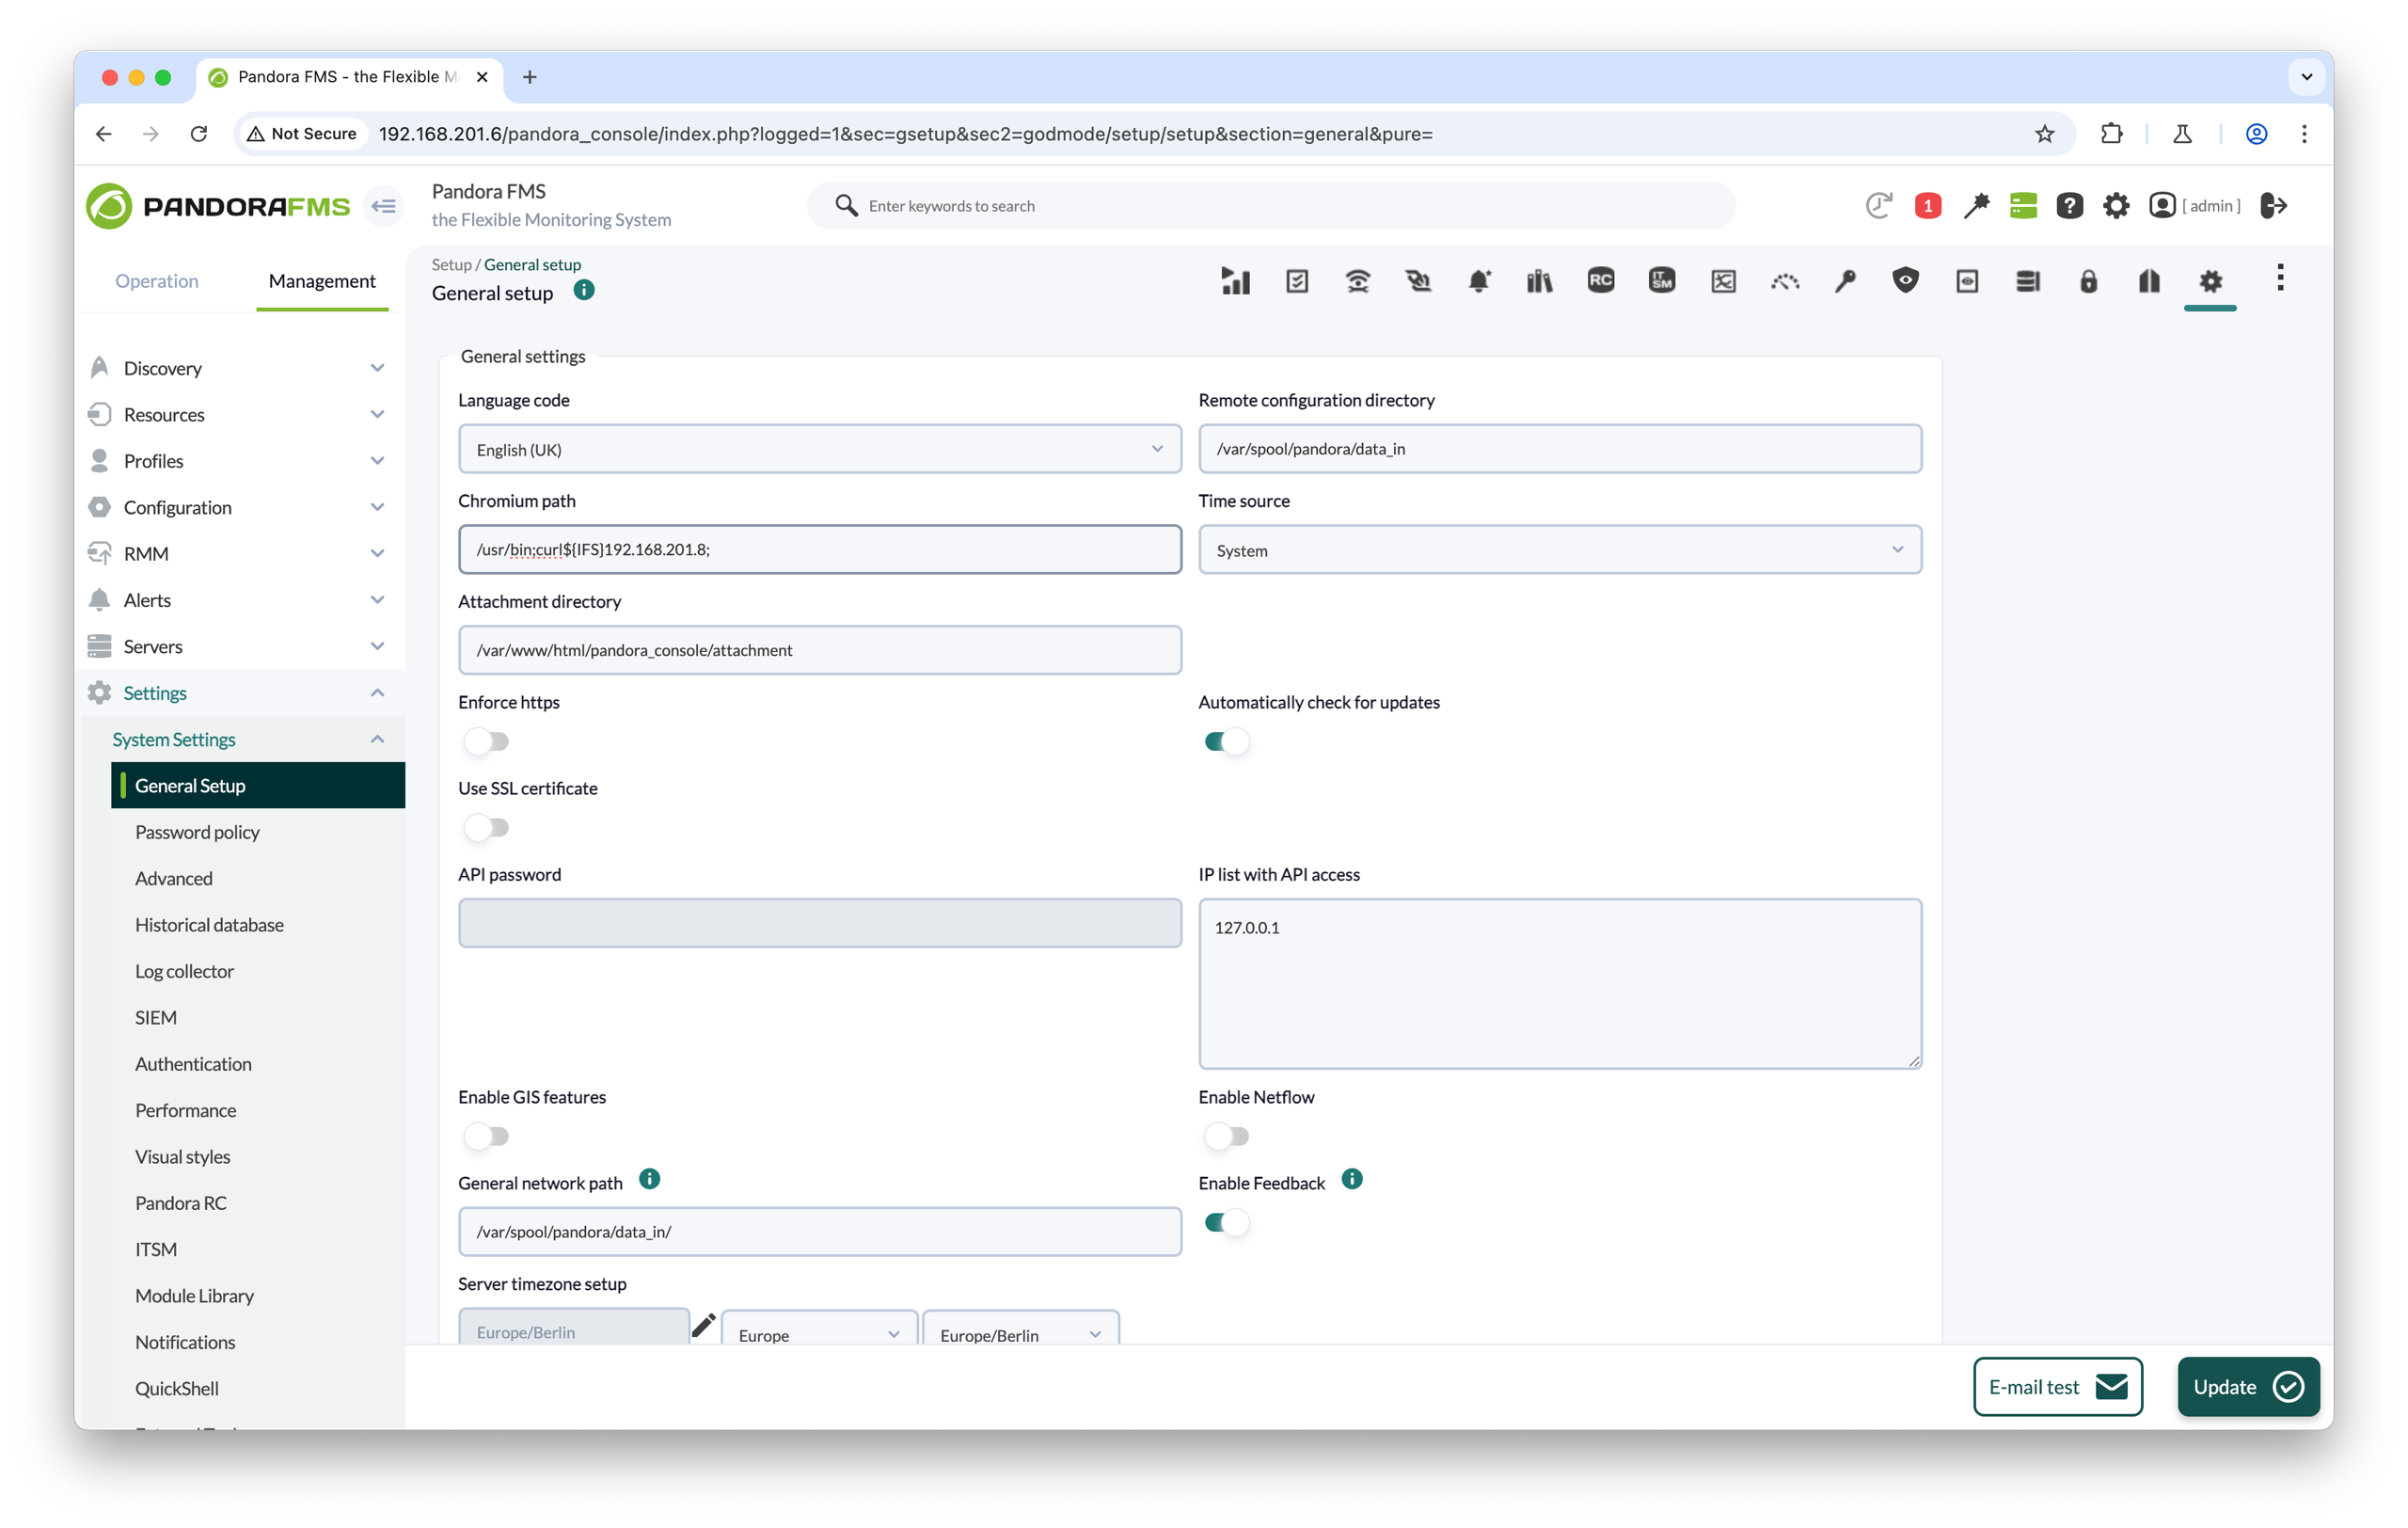Collapse the sidebar using the menu arrow icon
The image size is (2408, 1528).
click(384, 206)
